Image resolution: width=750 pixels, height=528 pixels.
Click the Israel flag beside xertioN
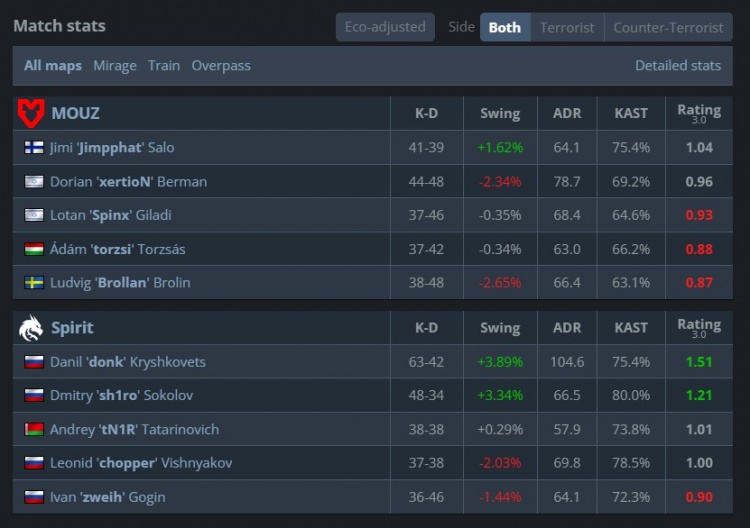[34, 182]
